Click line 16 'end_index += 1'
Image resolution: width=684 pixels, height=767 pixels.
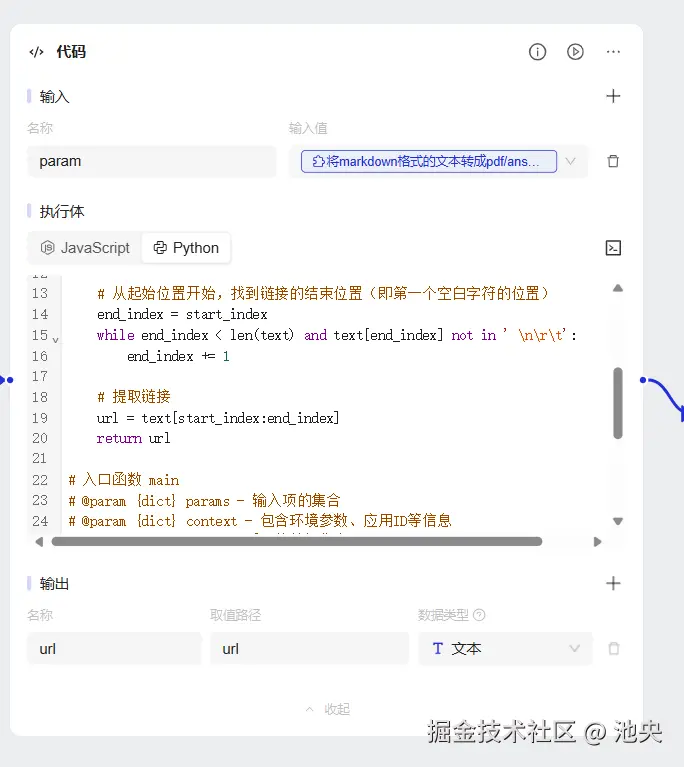[178, 356]
